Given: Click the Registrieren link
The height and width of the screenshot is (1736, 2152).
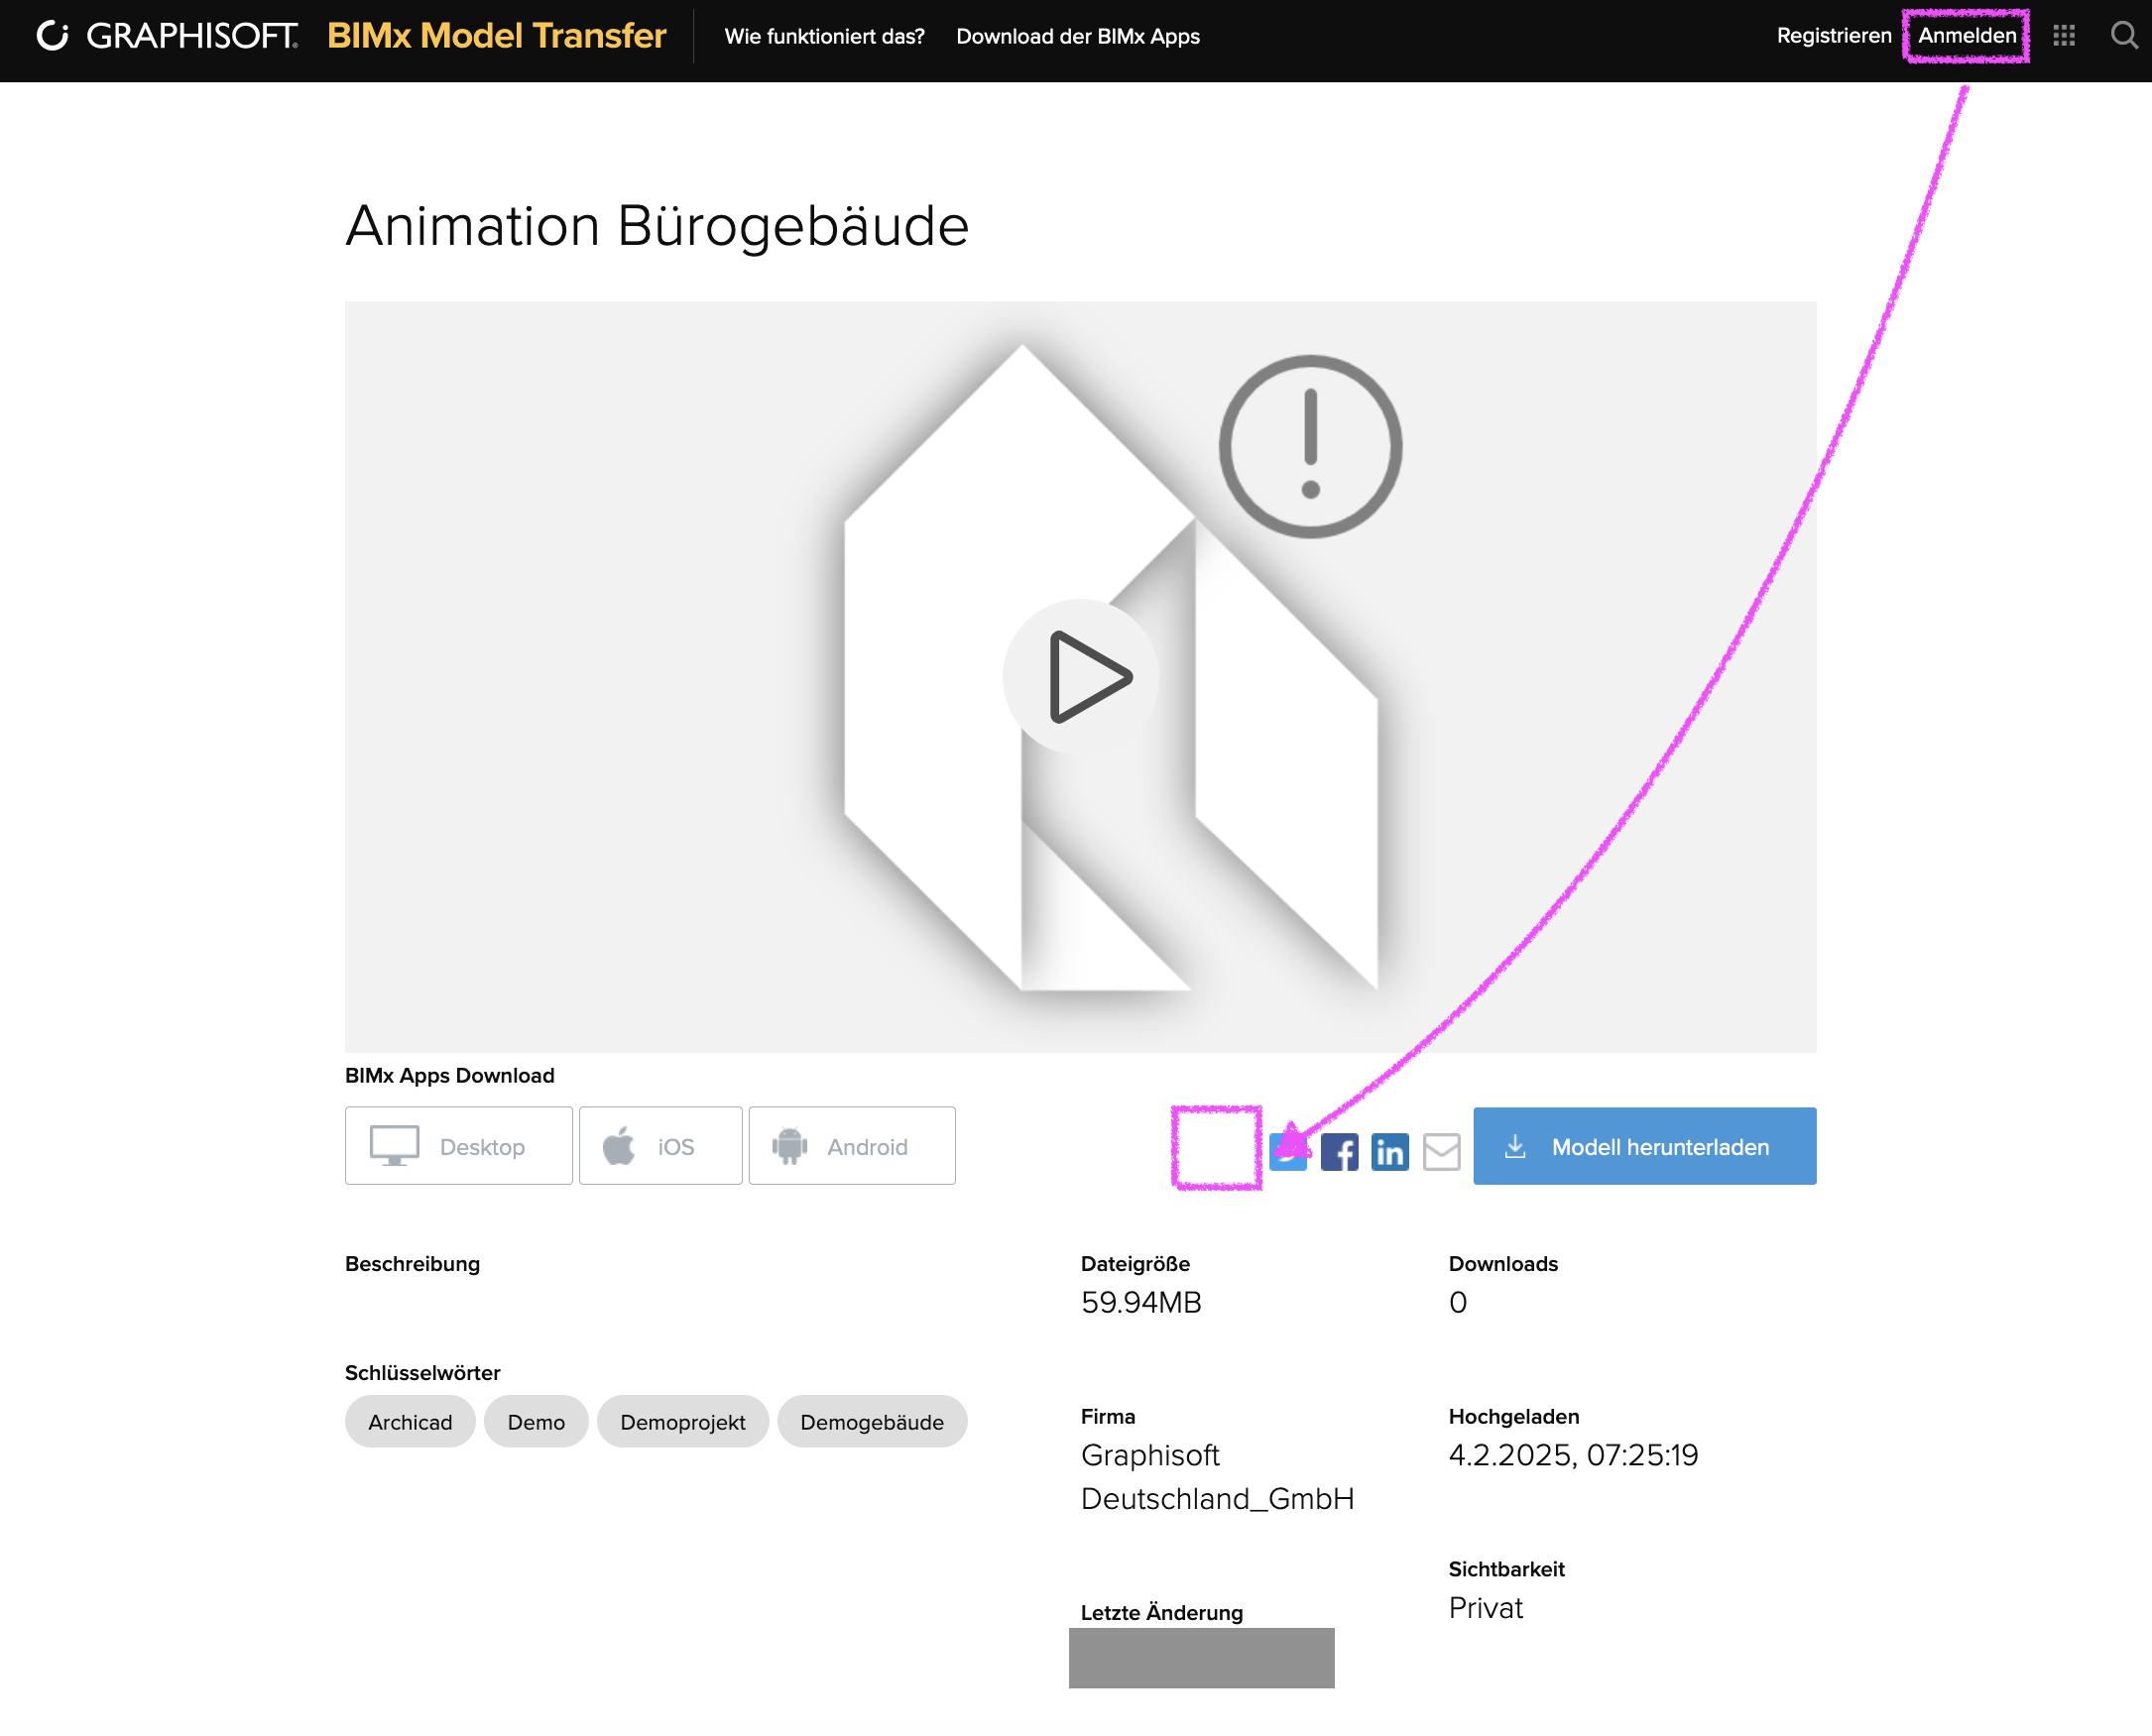Looking at the screenshot, I should [x=1833, y=36].
